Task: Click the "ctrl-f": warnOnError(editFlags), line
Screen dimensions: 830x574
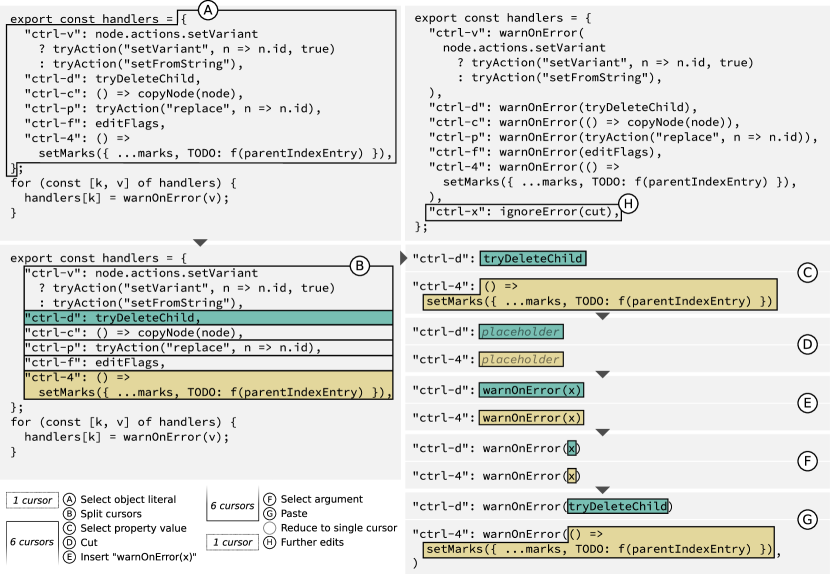Action: [545, 152]
